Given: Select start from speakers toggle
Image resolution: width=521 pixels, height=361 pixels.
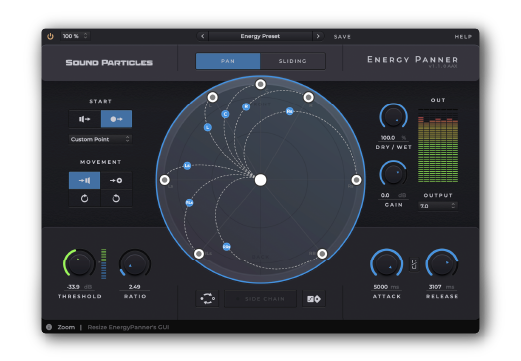Looking at the screenshot, I should tap(85, 119).
